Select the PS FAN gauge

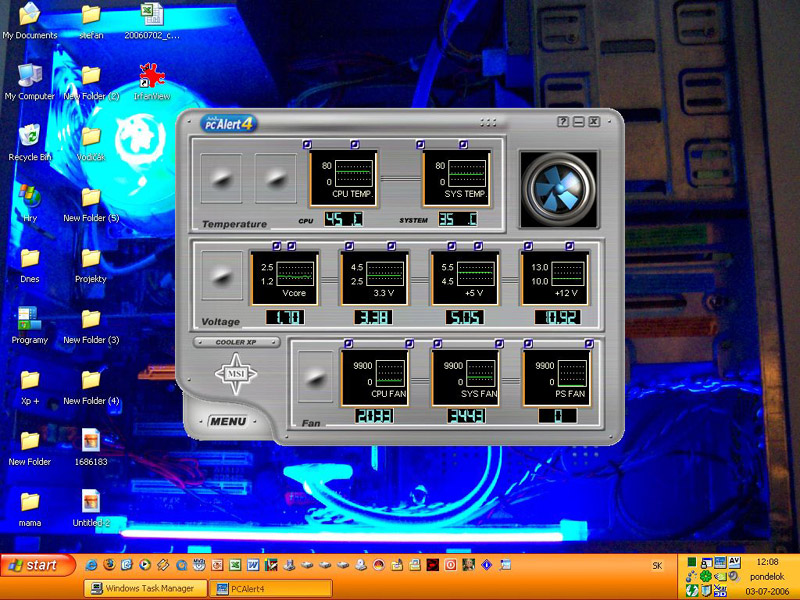pos(557,378)
